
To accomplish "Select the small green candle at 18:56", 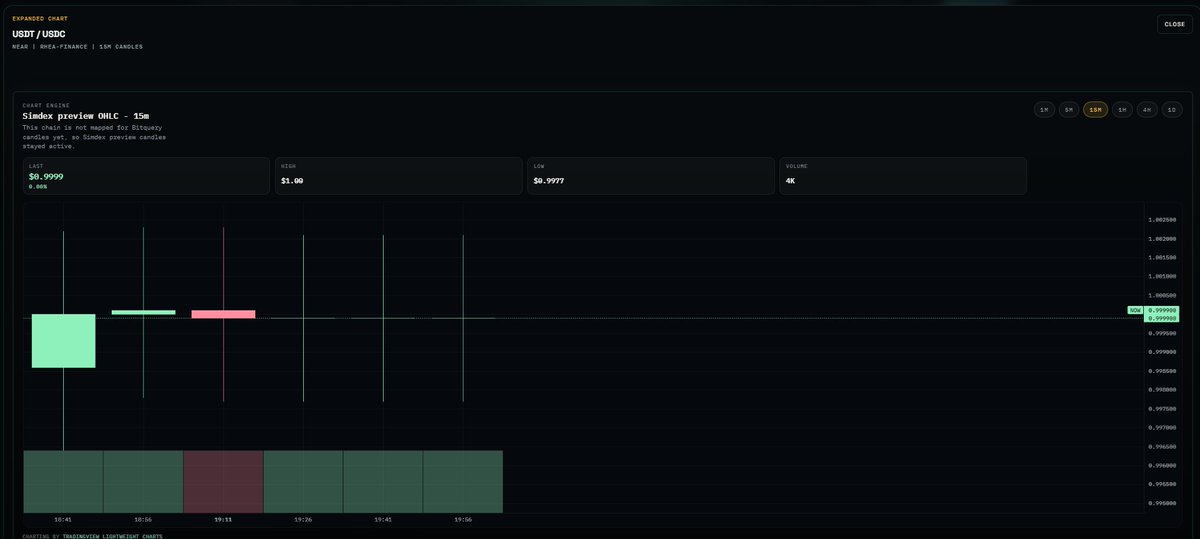I will point(143,312).
